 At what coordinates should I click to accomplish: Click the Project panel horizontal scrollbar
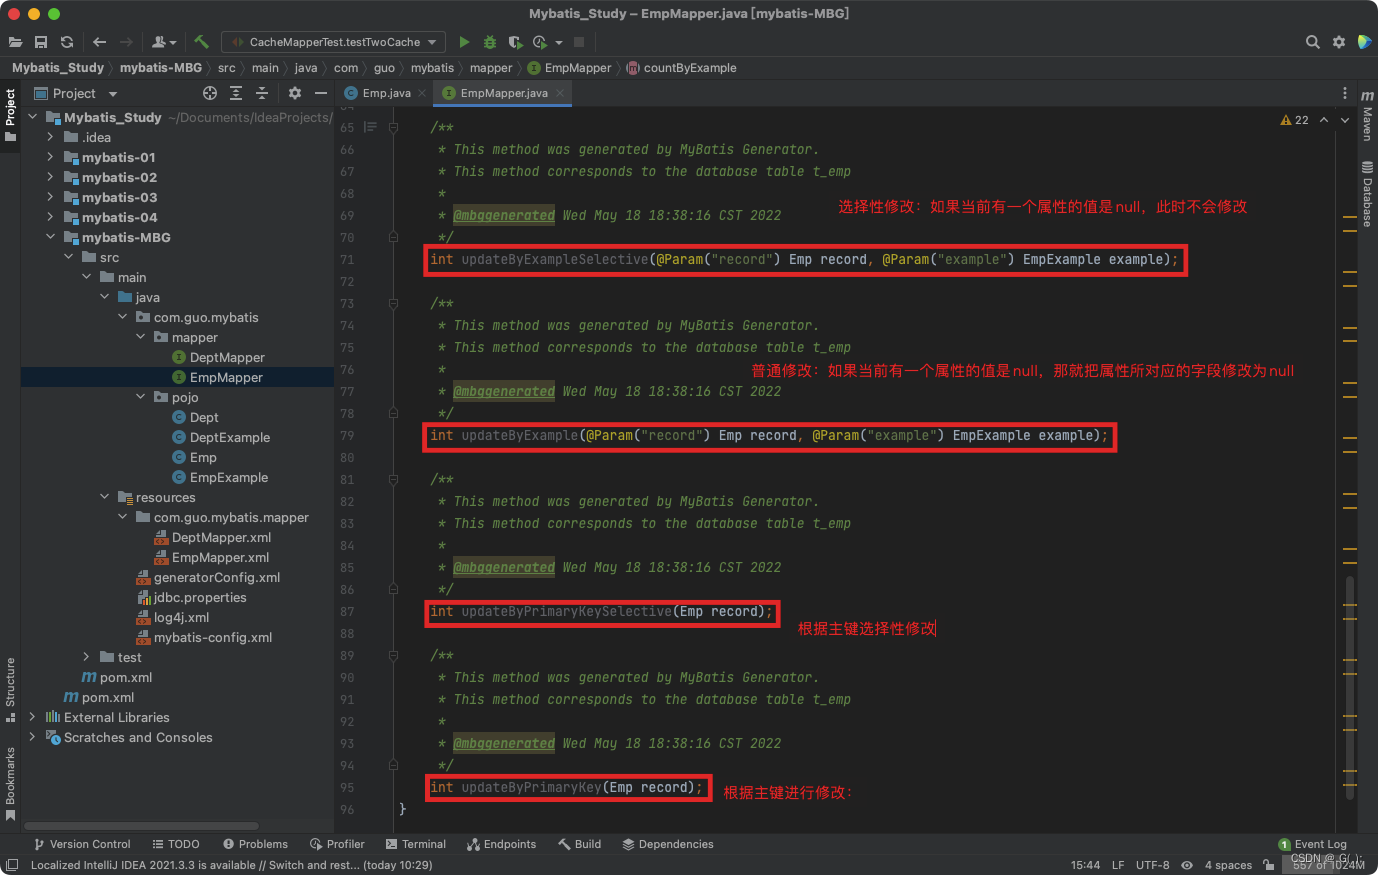click(x=141, y=826)
